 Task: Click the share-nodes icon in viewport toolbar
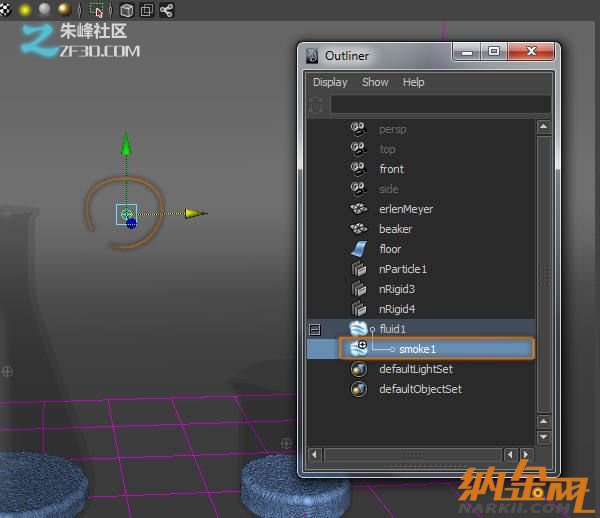(x=166, y=10)
